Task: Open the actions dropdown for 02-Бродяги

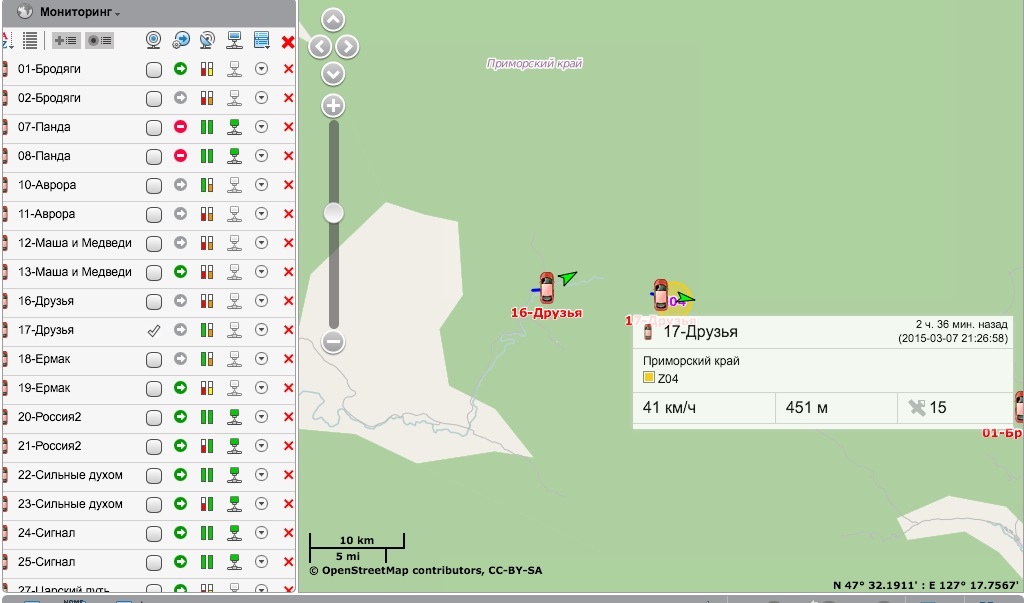Action: [261, 98]
